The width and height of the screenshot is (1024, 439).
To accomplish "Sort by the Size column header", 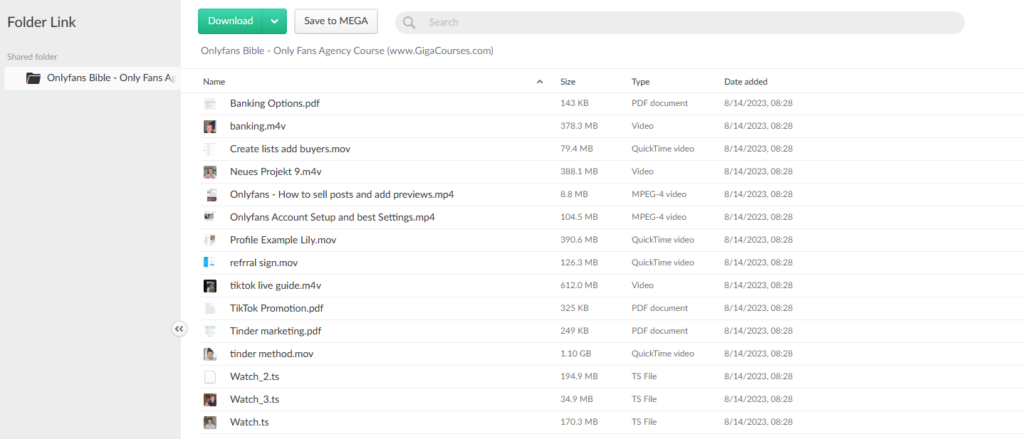I will 568,82.
